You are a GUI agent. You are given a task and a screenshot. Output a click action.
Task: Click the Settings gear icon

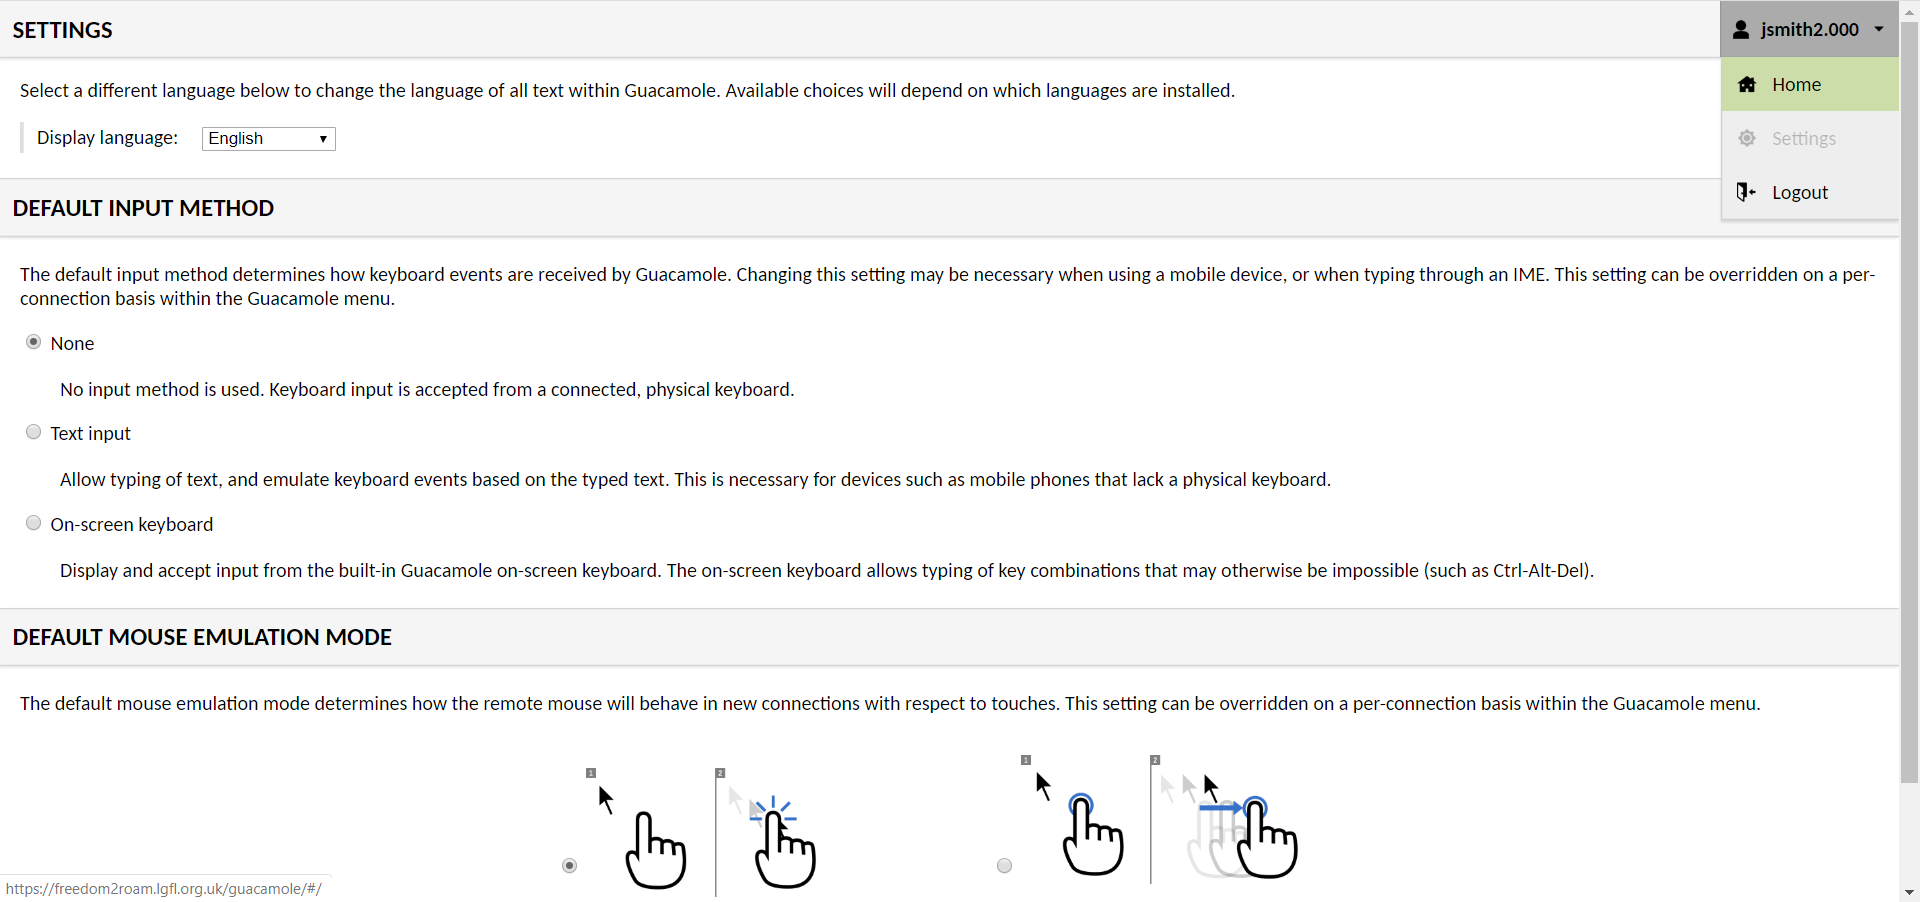[x=1747, y=138]
